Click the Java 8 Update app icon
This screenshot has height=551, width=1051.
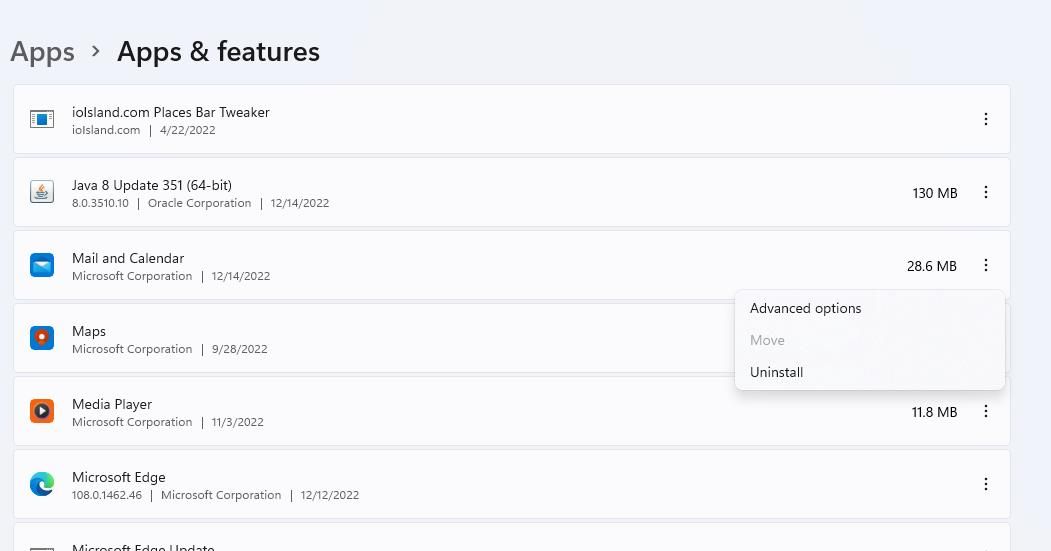(x=42, y=192)
